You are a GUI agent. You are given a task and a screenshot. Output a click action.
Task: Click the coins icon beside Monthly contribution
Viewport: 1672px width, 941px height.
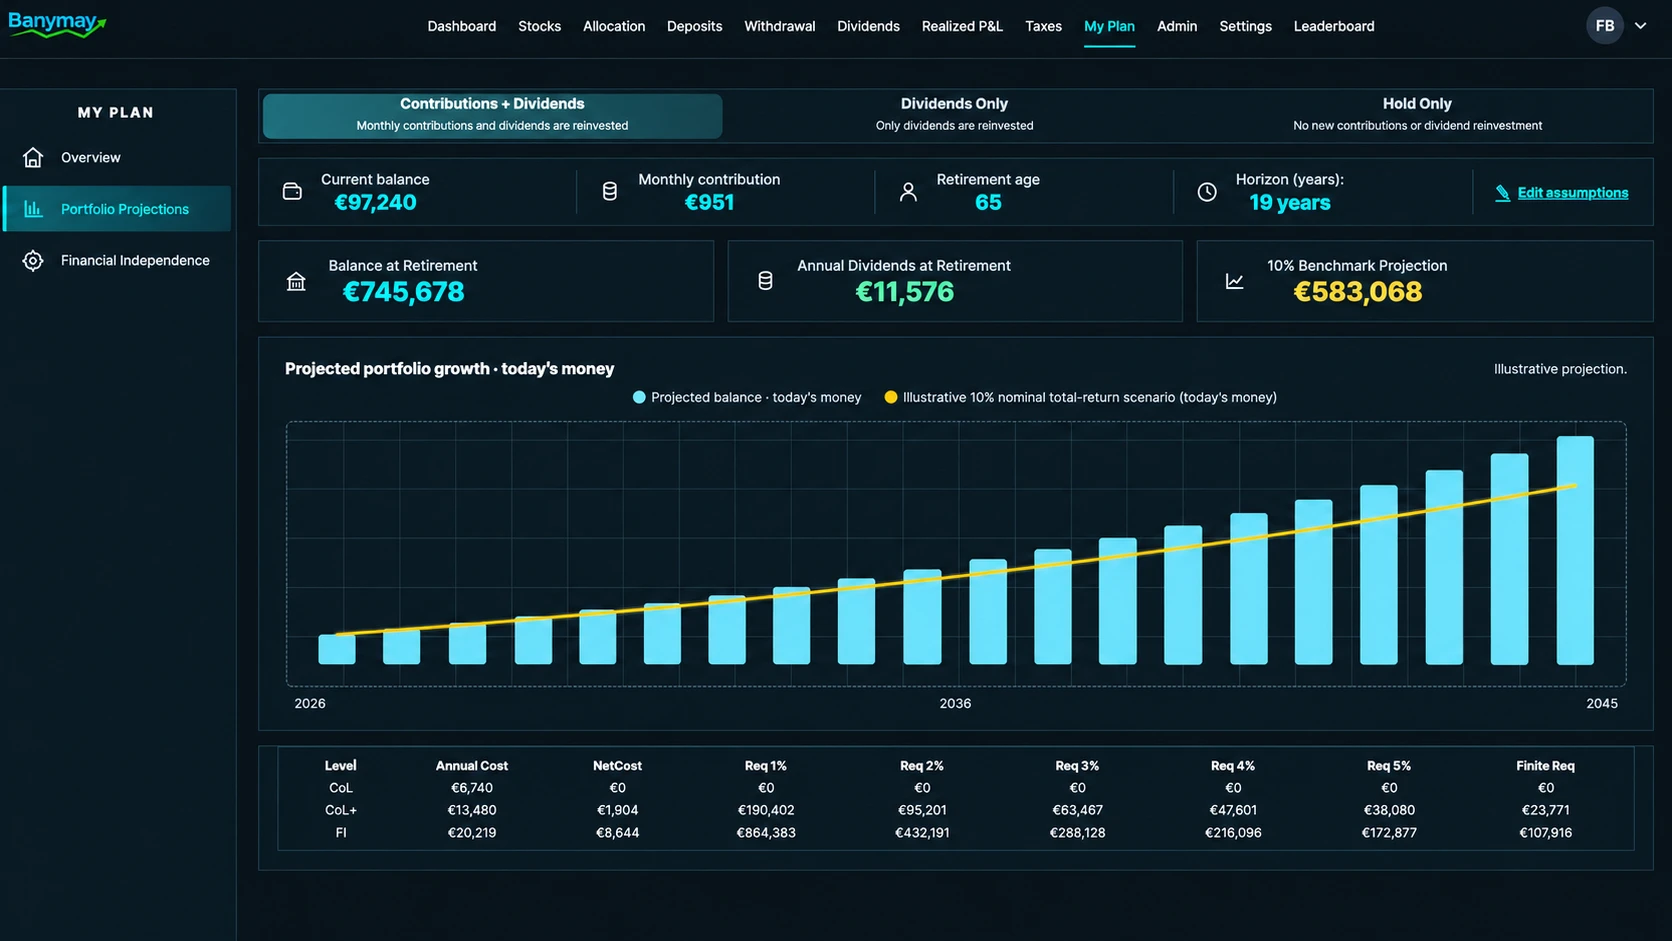click(610, 191)
